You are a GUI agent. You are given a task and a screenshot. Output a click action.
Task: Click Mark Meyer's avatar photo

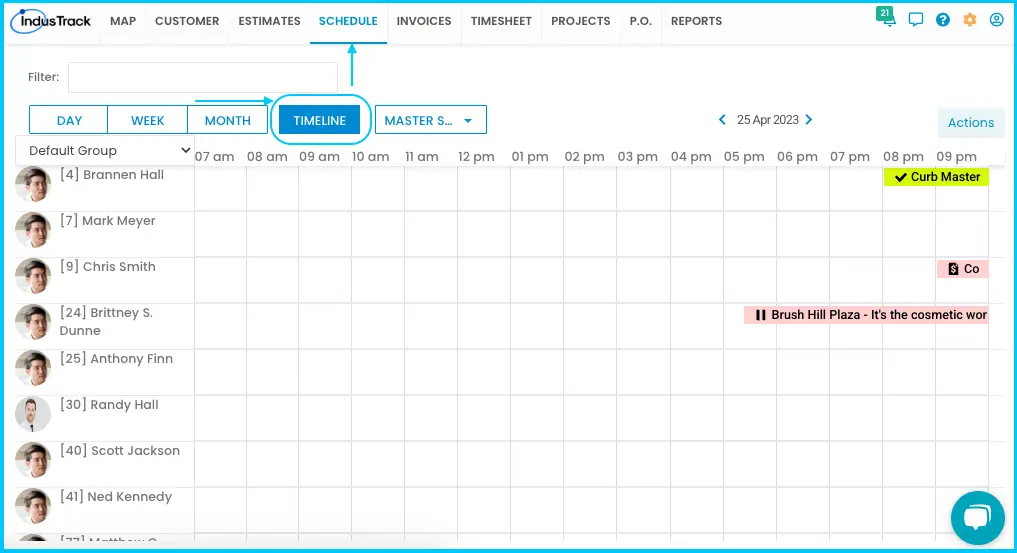[x=33, y=230]
